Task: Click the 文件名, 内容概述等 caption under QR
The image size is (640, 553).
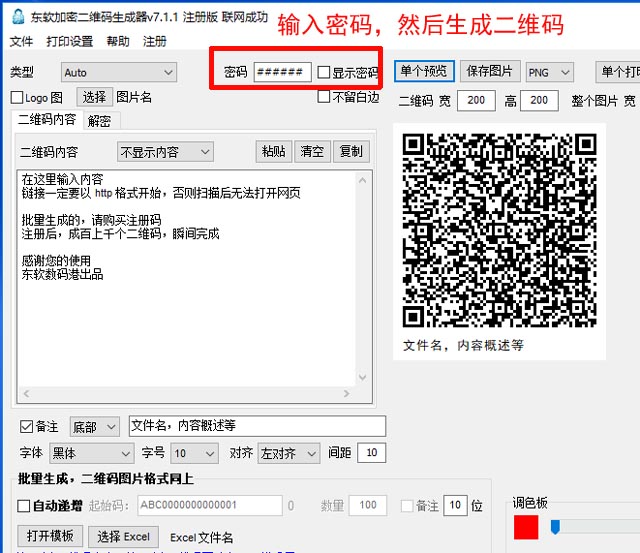Action: pos(463,346)
